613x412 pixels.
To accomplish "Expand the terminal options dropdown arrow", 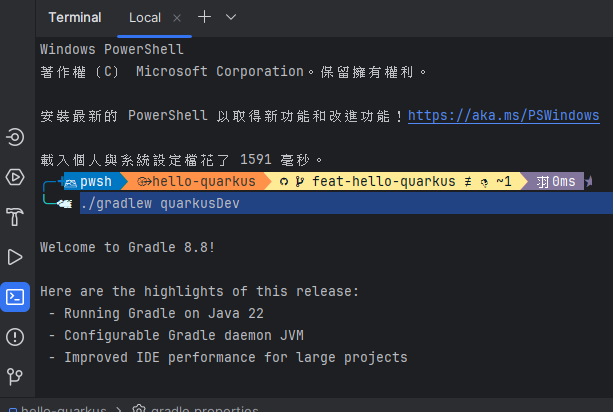I will 231,17.
